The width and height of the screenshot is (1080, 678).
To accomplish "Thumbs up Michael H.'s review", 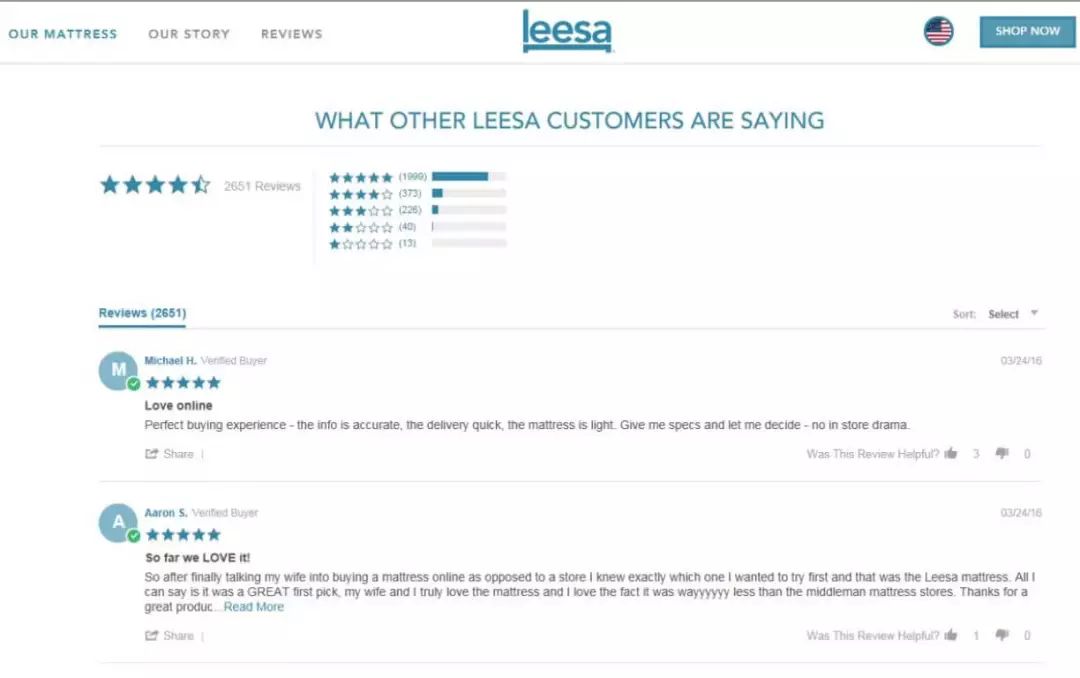I will pos(951,454).
